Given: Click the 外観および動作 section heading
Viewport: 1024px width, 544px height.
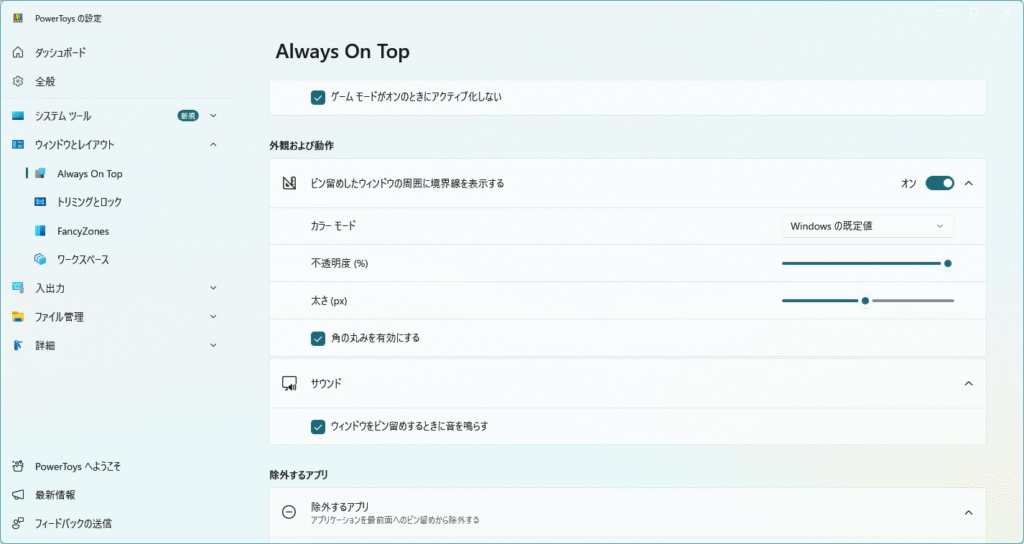Looking at the screenshot, I should point(302,146).
